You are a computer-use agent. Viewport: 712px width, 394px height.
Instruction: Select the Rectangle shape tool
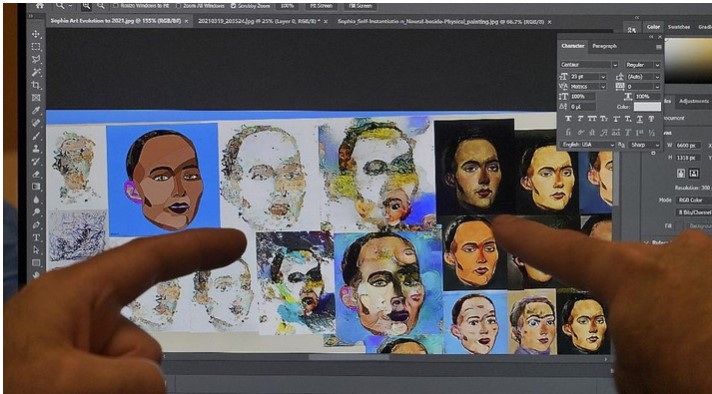coord(36,263)
